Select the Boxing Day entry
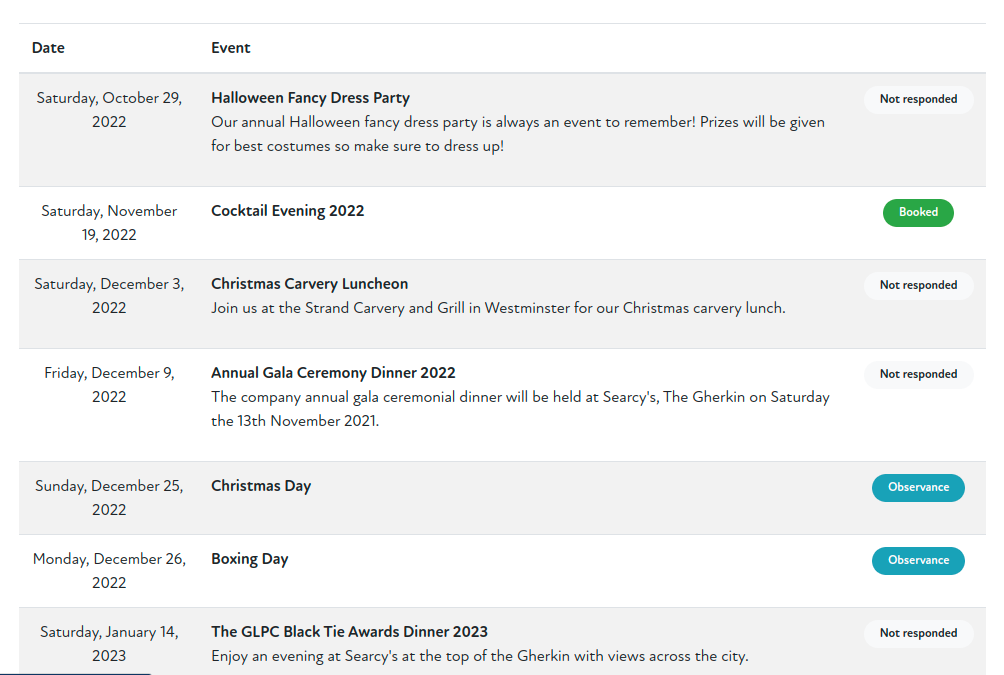Image resolution: width=1004 pixels, height=675 pixels. tap(249, 559)
